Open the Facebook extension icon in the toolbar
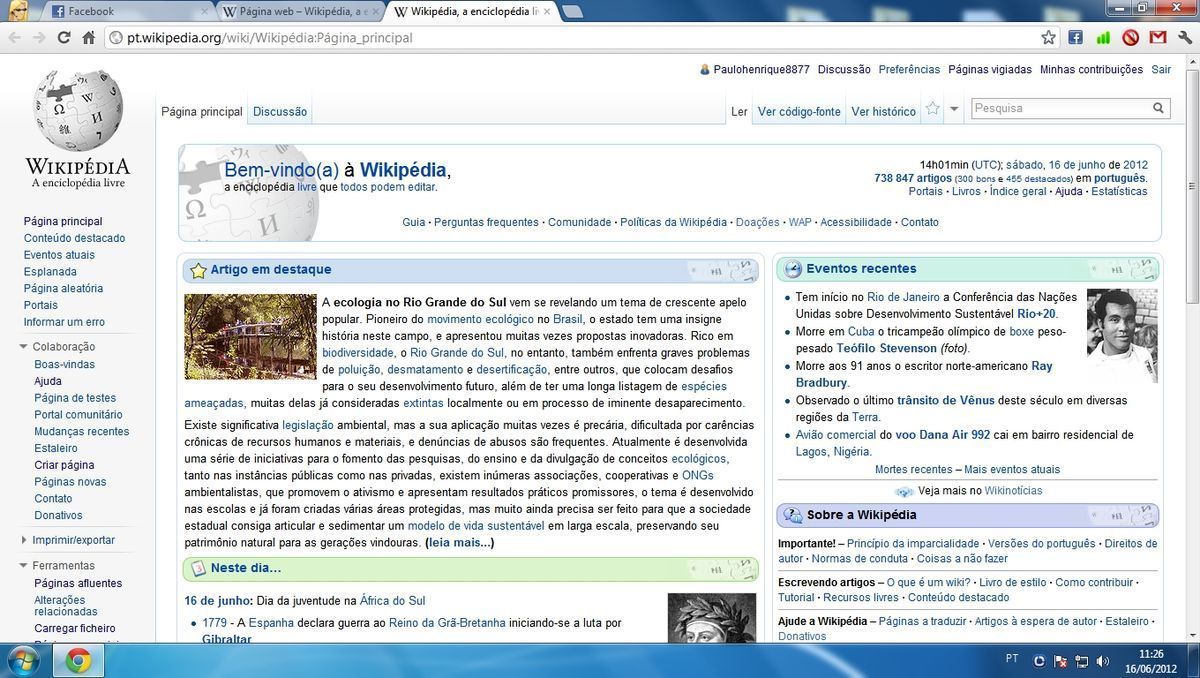The width and height of the screenshot is (1200, 678). pos(1076,37)
